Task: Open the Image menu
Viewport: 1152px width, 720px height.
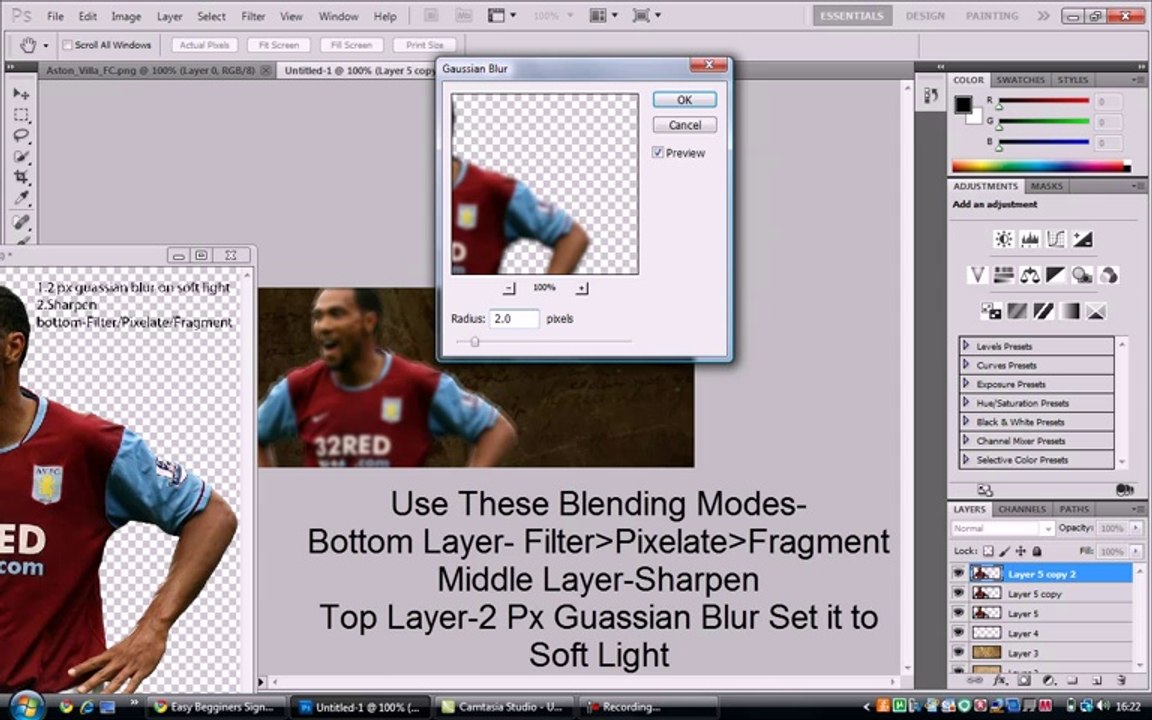Action: click(126, 16)
